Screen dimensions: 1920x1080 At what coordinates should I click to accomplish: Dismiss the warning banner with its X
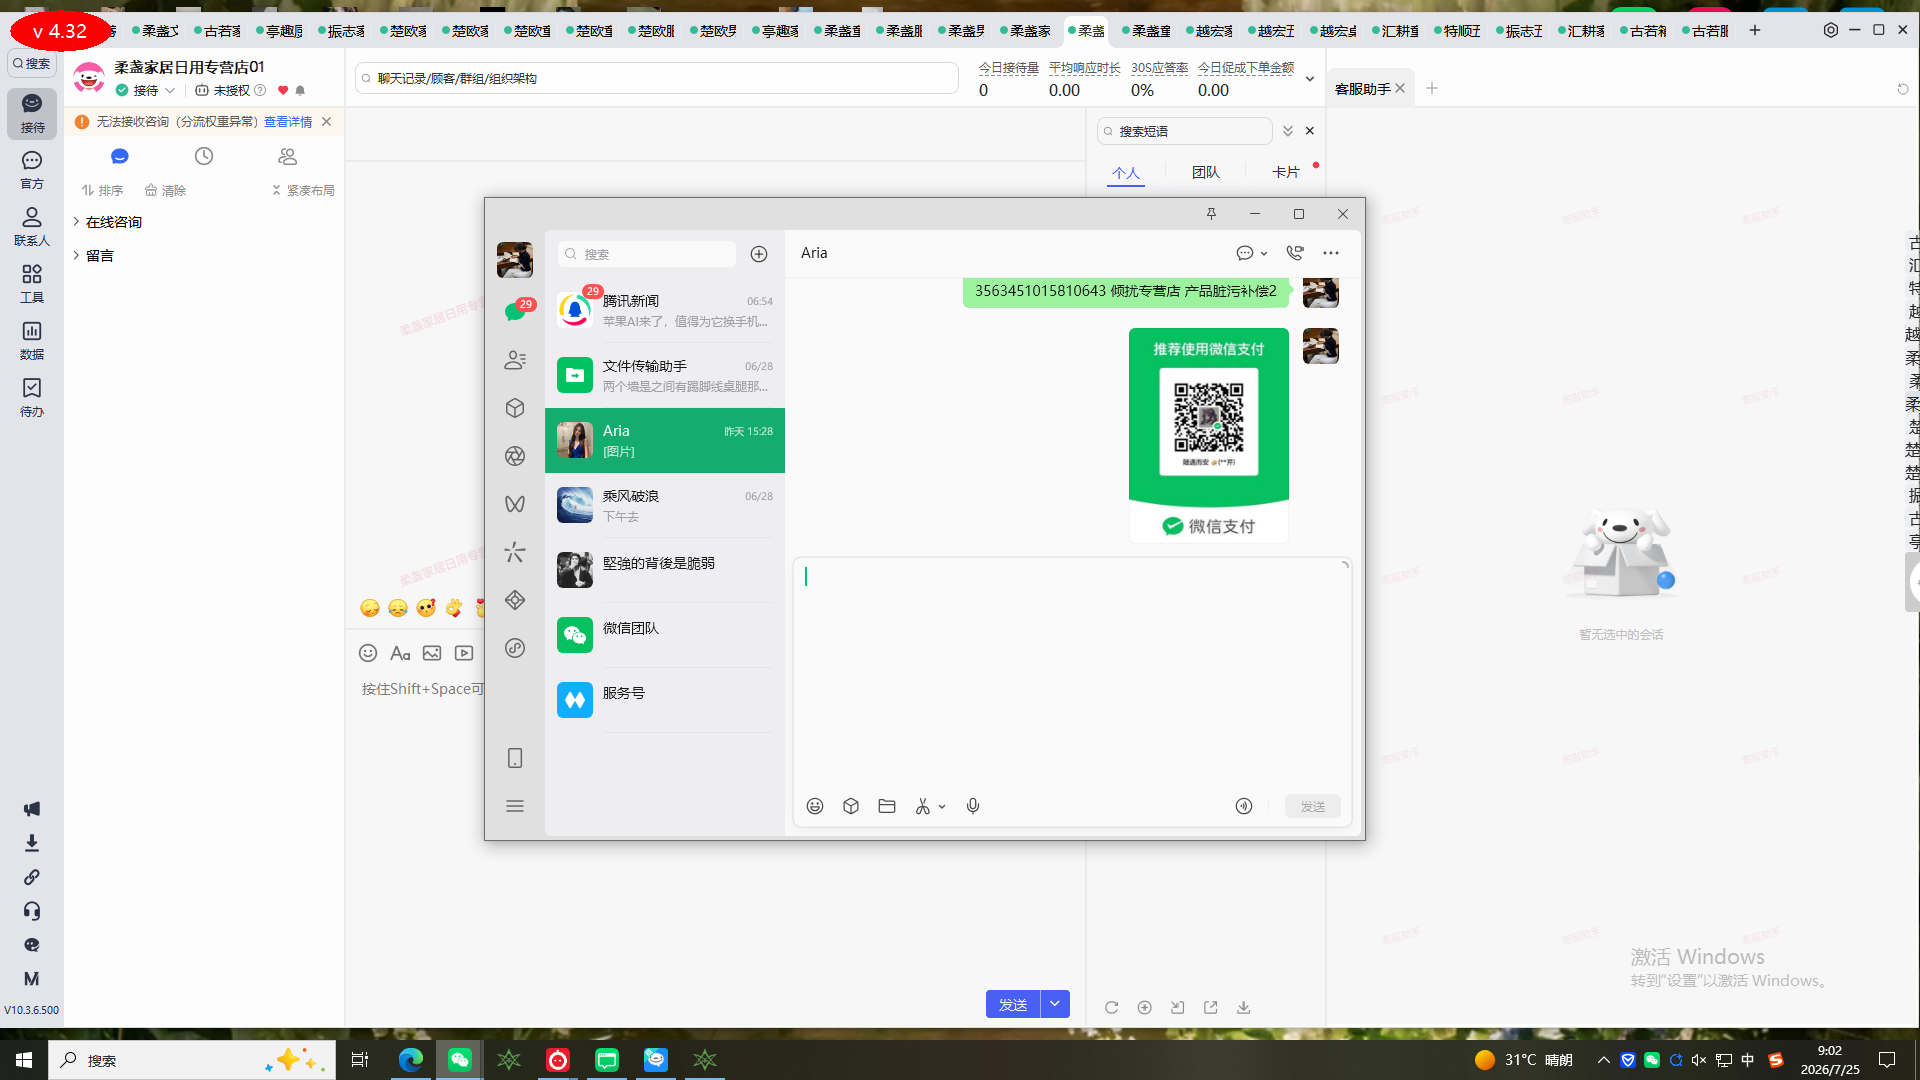(x=326, y=122)
